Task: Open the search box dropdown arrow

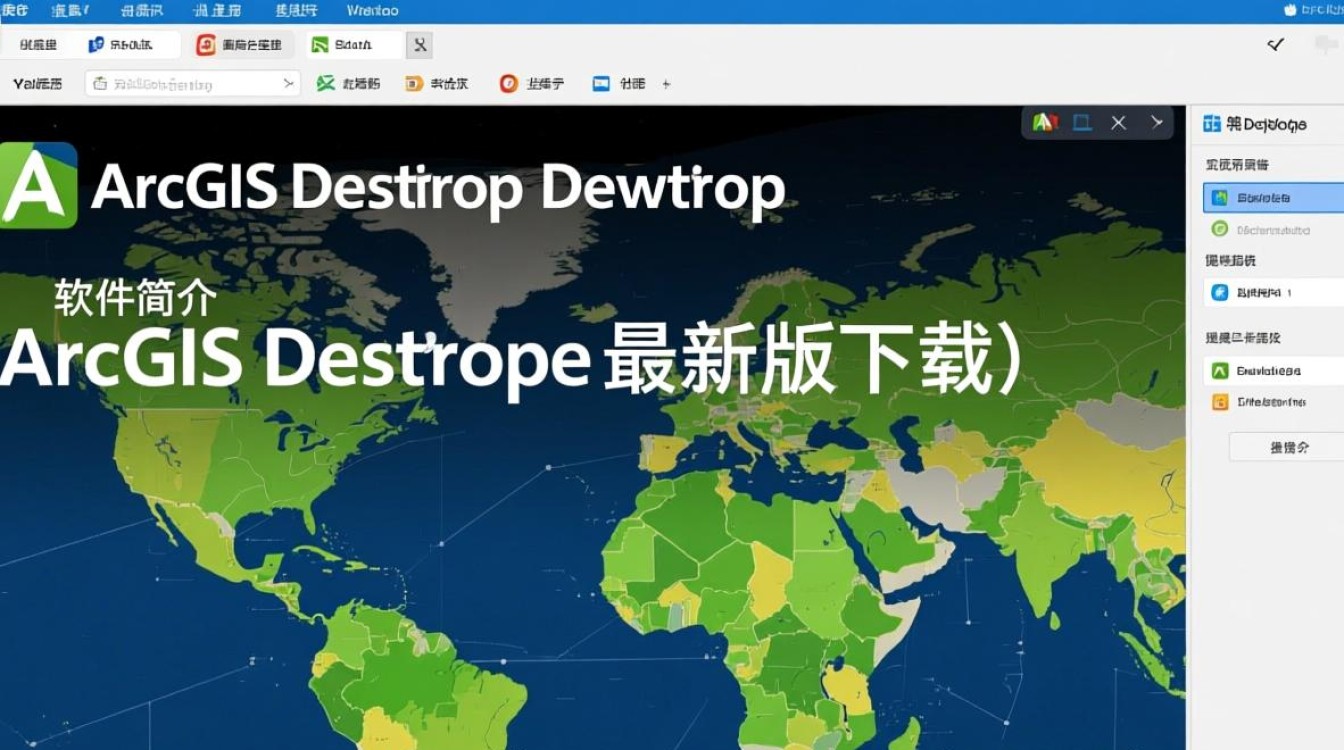Action: click(x=290, y=83)
